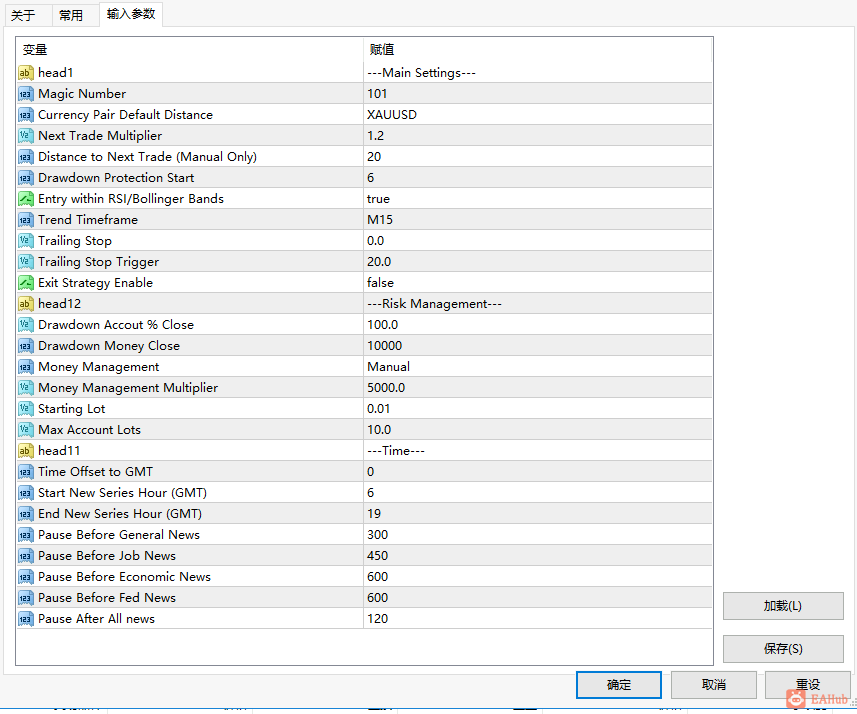Viewport: 857px width, 714px height.
Task: Click the 赋值 column header
Action: 538,50
